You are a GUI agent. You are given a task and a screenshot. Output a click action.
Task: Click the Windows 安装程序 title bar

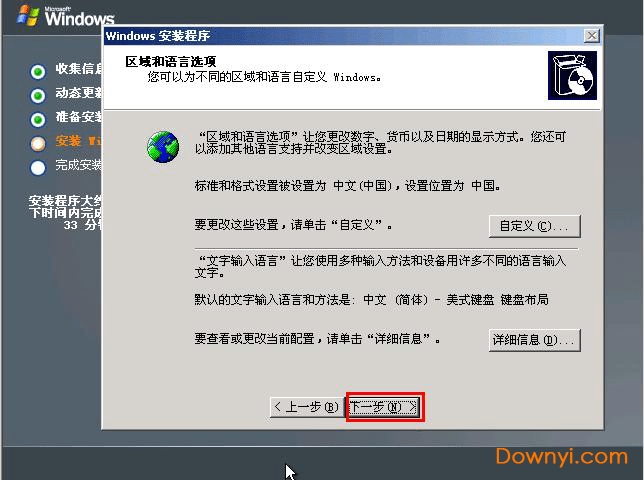point(340,36)
